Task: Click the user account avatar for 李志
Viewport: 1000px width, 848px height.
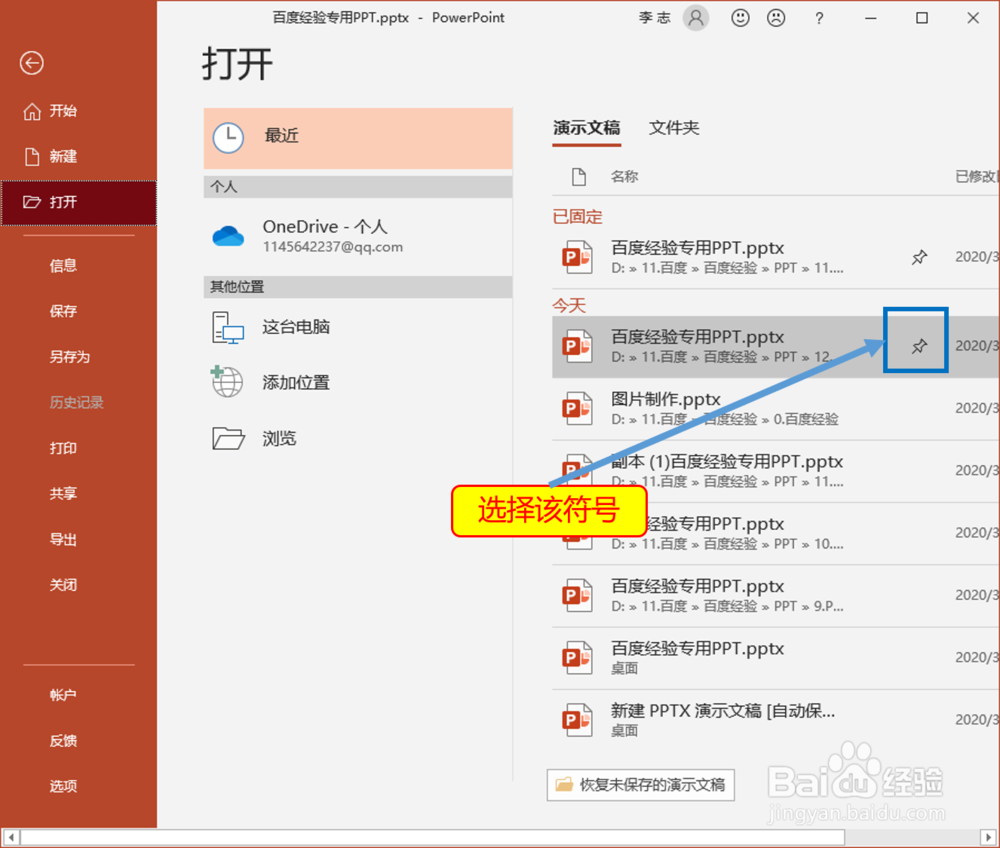Action: click(696, 17)
